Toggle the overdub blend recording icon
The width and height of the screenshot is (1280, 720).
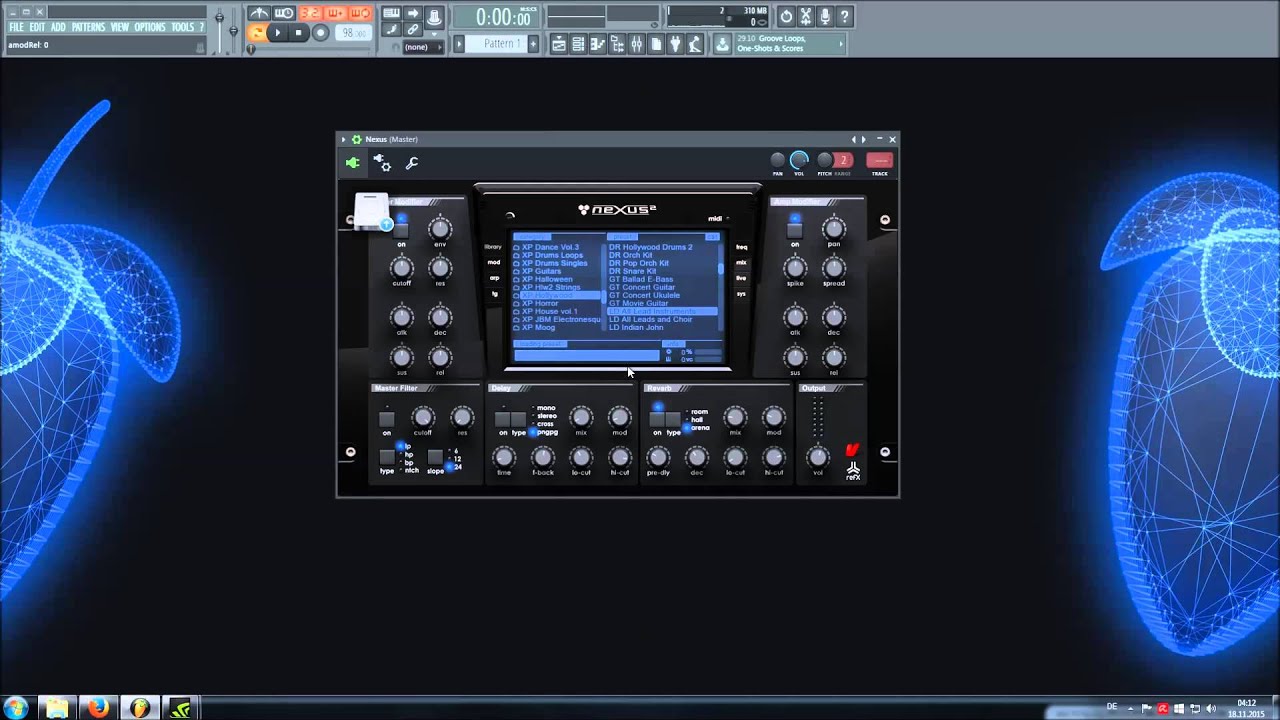(x=335, y=13)
